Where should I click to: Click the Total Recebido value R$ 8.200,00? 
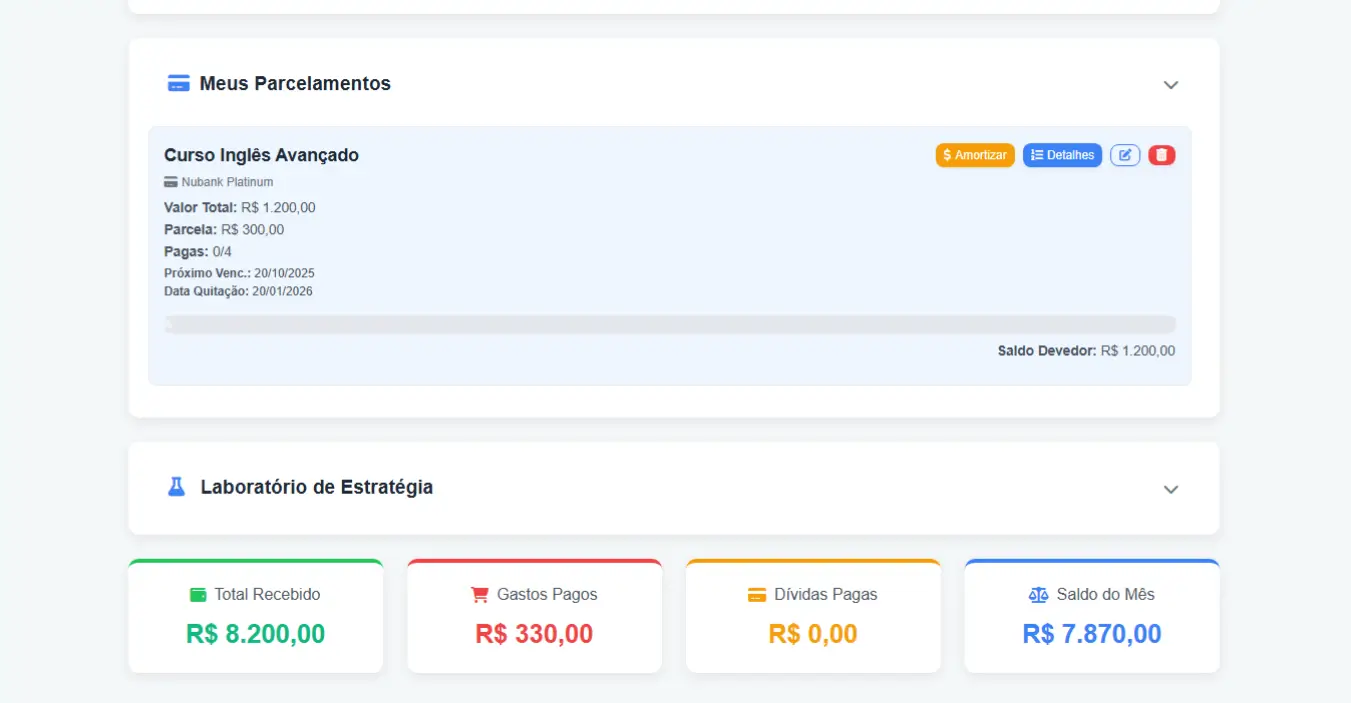255,633
